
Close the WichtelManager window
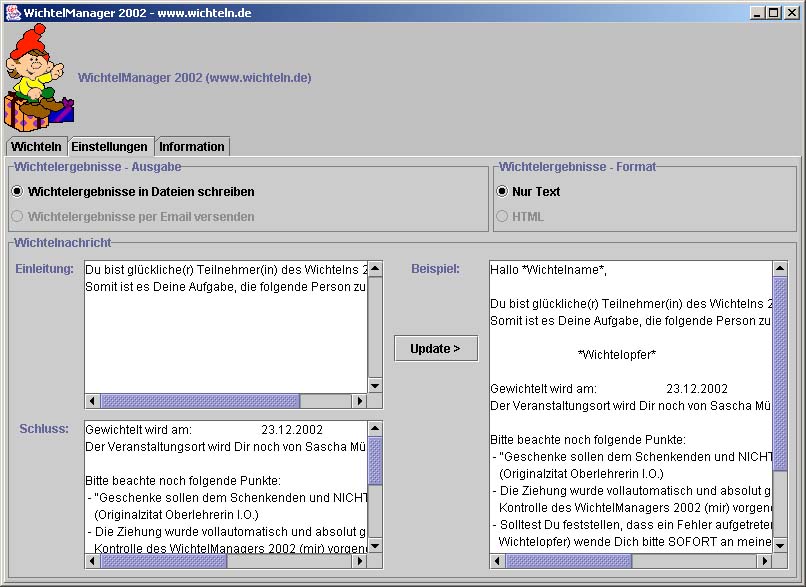(x=792, y=13)
